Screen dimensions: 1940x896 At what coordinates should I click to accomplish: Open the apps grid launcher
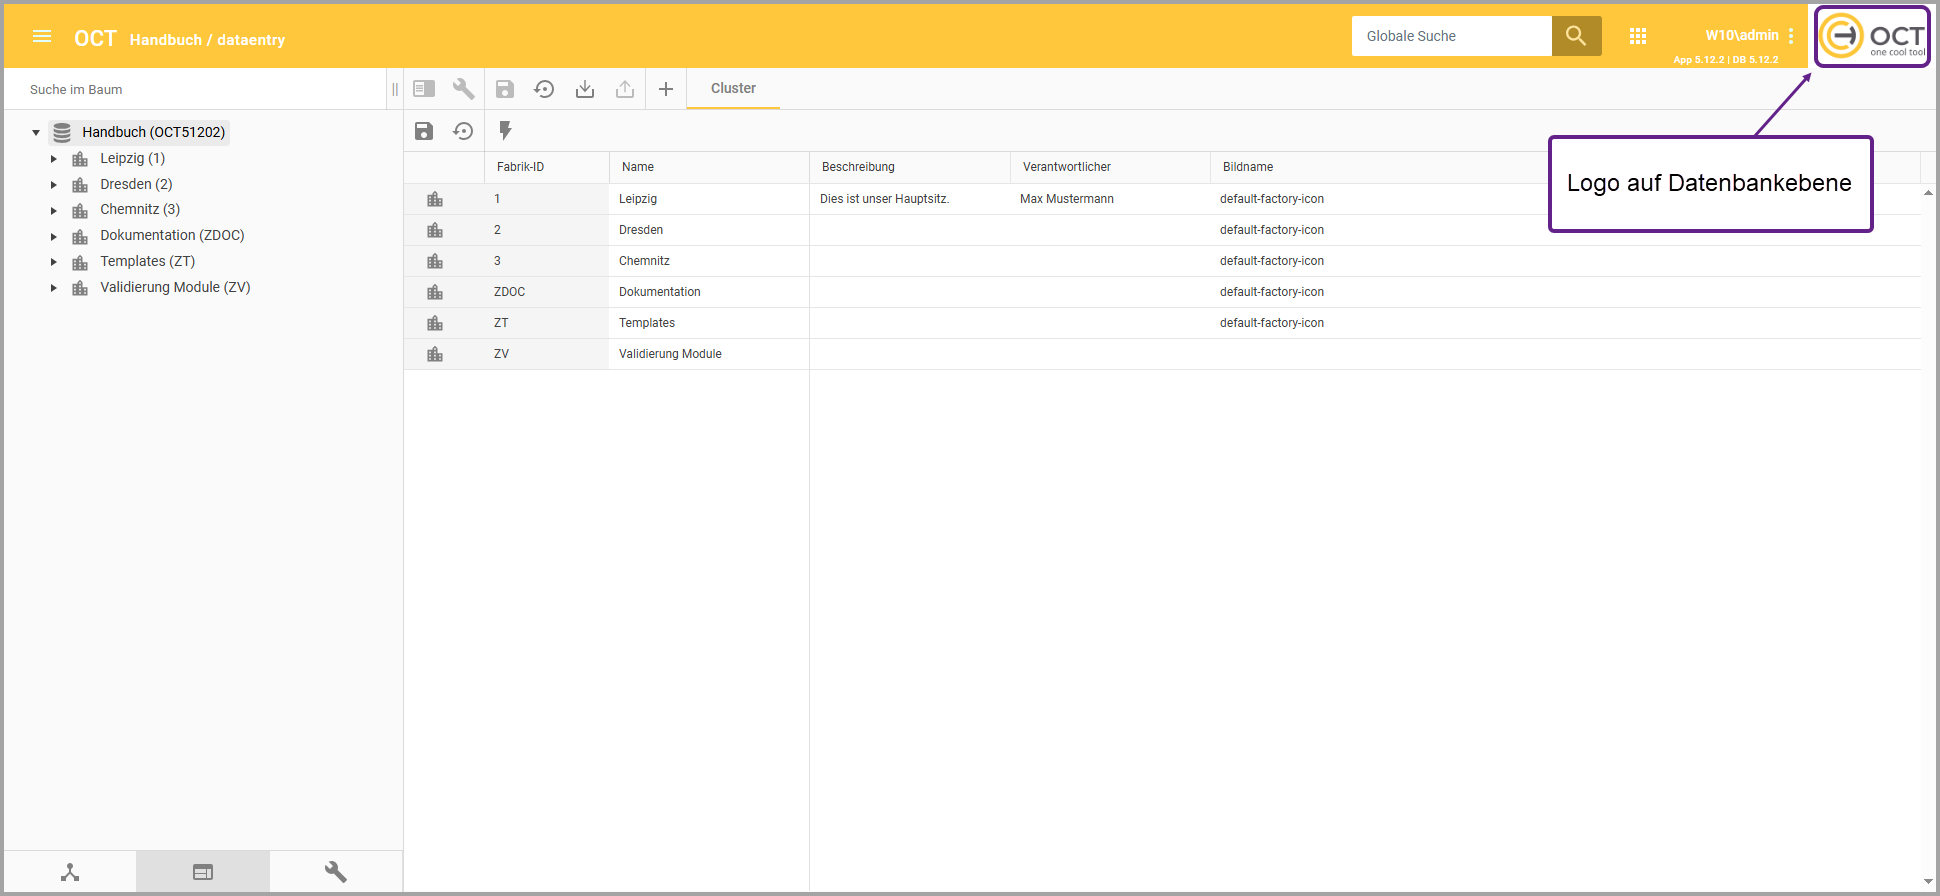tap(1637, 37)
